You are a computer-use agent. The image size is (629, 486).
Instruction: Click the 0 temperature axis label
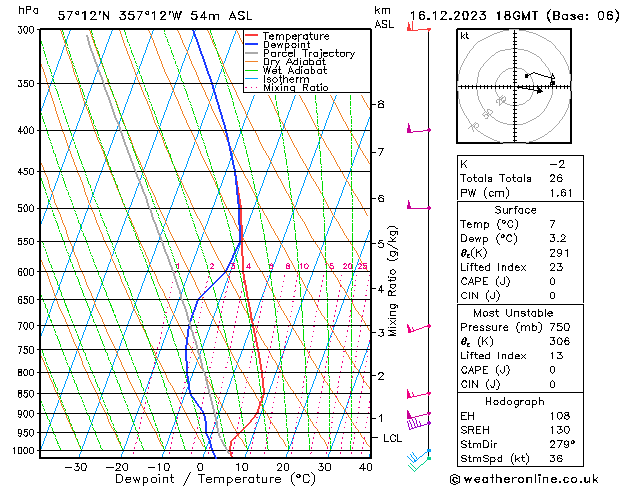coord(200,467)
